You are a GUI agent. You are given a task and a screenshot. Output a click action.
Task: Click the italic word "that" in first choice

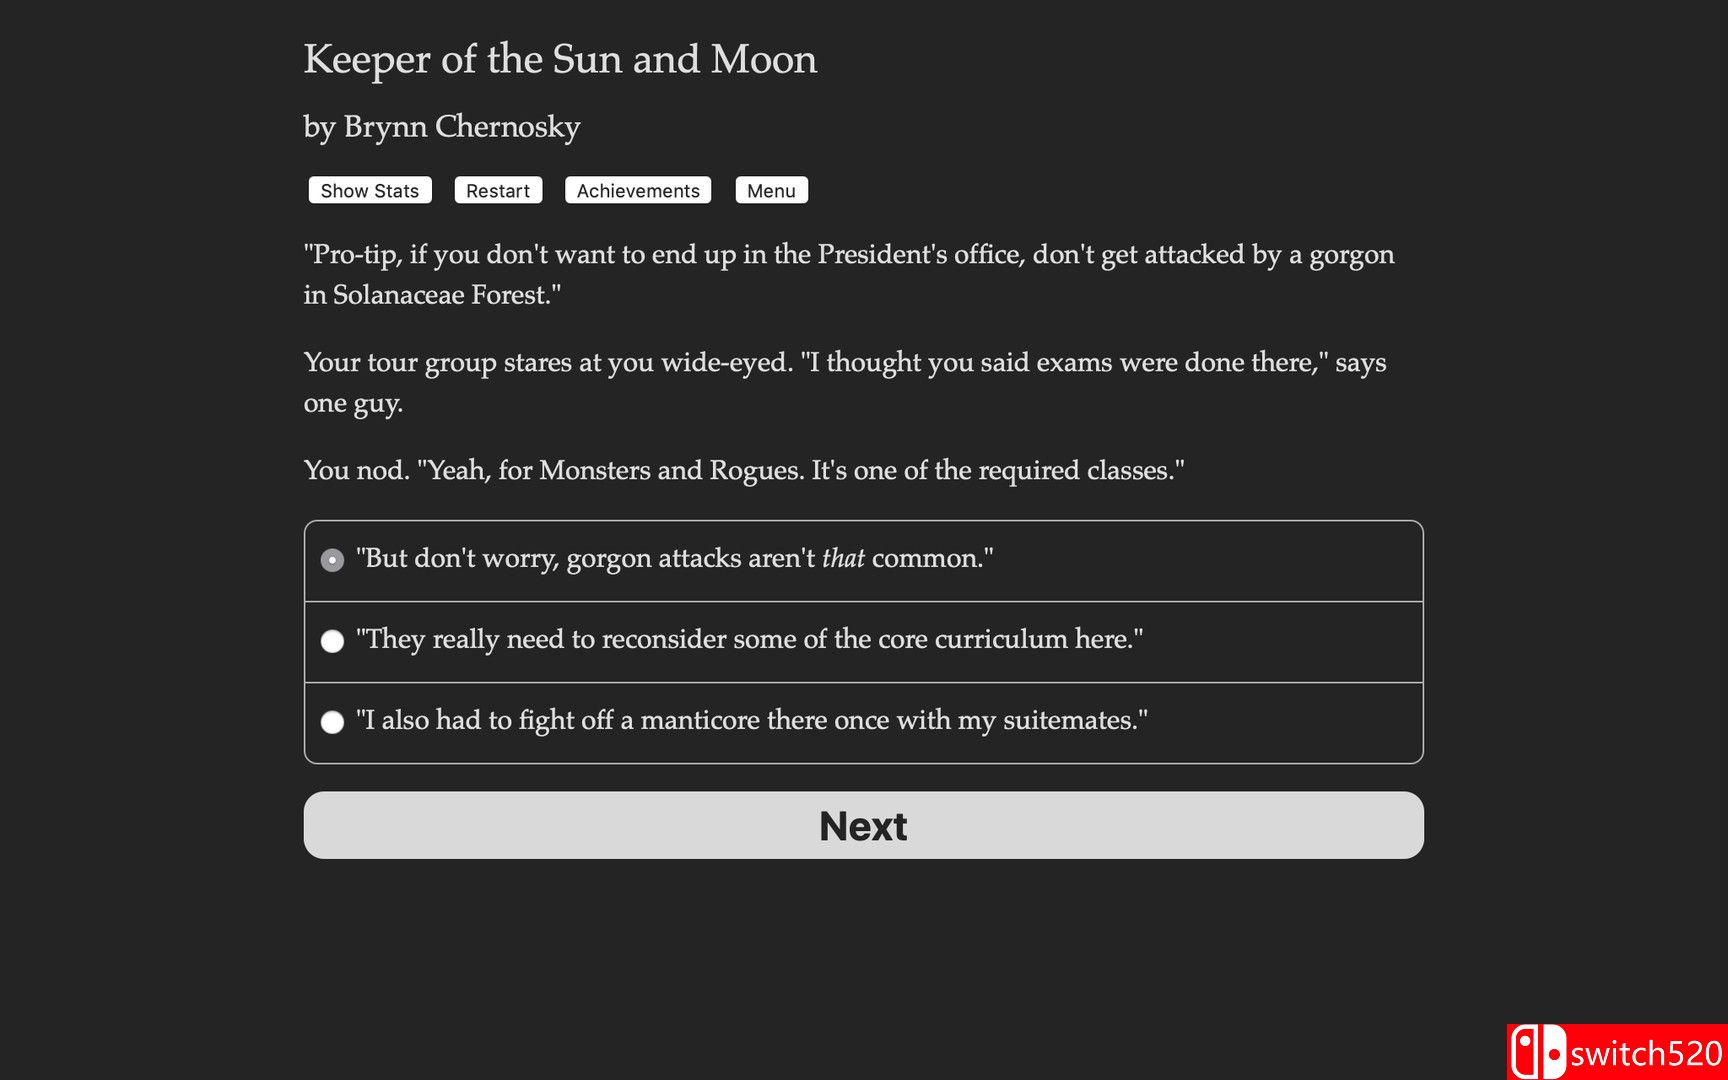pyautogui.click(x=843, y=558)
